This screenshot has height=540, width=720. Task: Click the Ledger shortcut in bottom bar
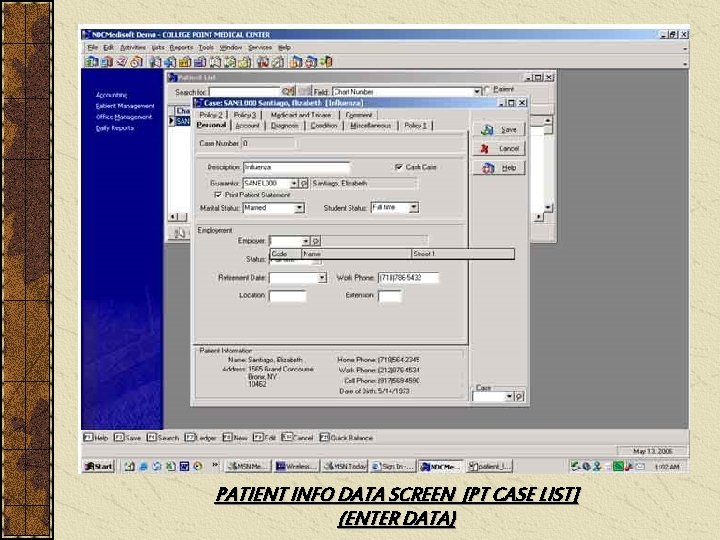(201, 438)
